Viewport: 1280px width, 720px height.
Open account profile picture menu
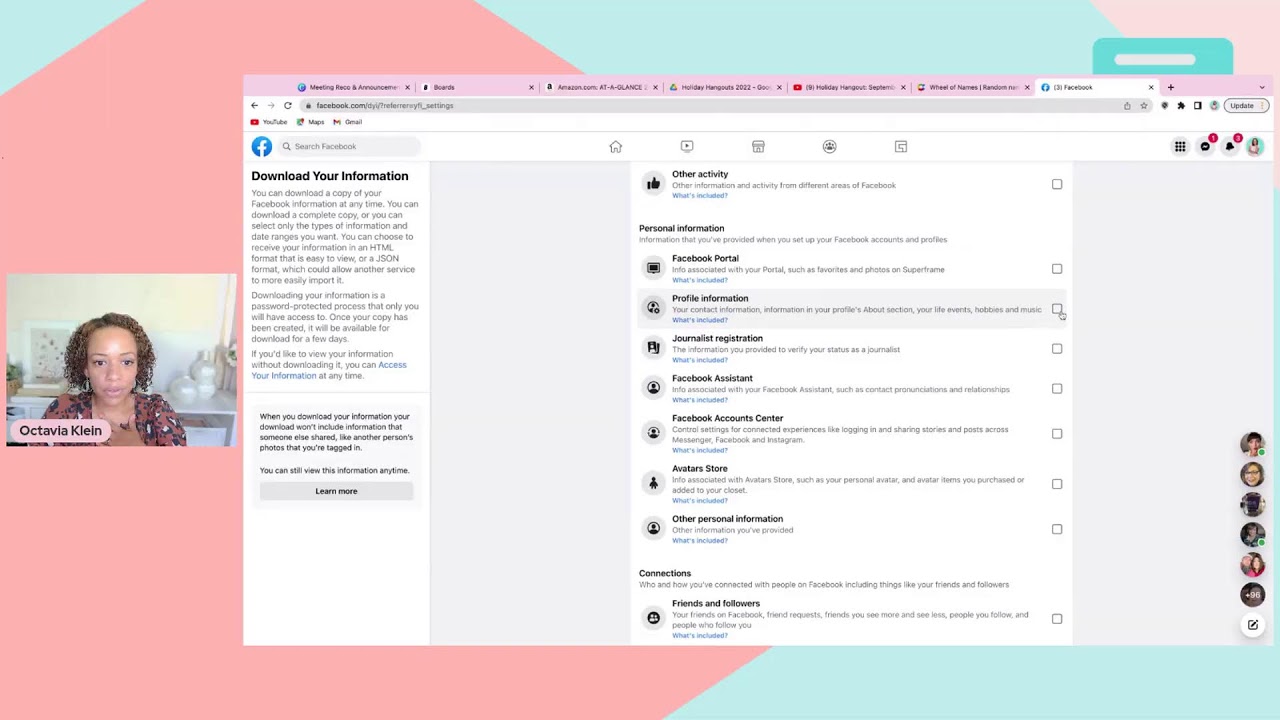click(x=1254, y=147)
